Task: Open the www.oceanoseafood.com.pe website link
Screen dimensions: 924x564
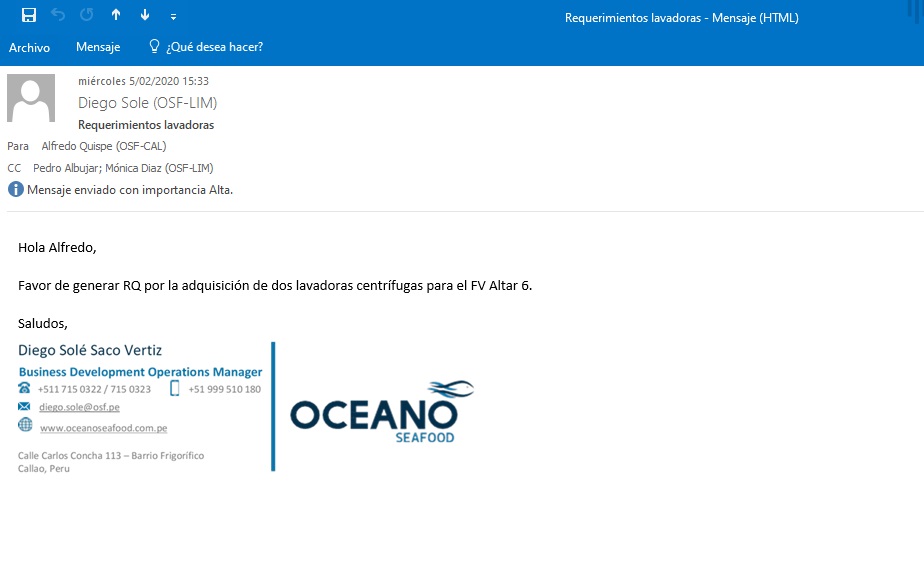Action: coord(103,428)
